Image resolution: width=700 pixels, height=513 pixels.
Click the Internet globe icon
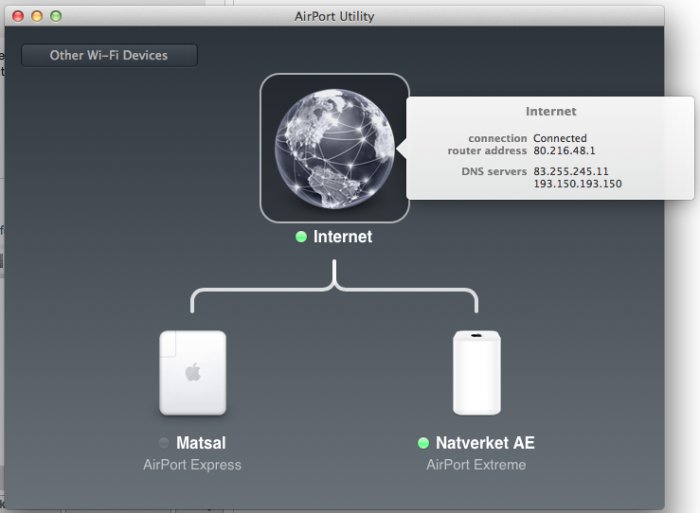[334, 148]
